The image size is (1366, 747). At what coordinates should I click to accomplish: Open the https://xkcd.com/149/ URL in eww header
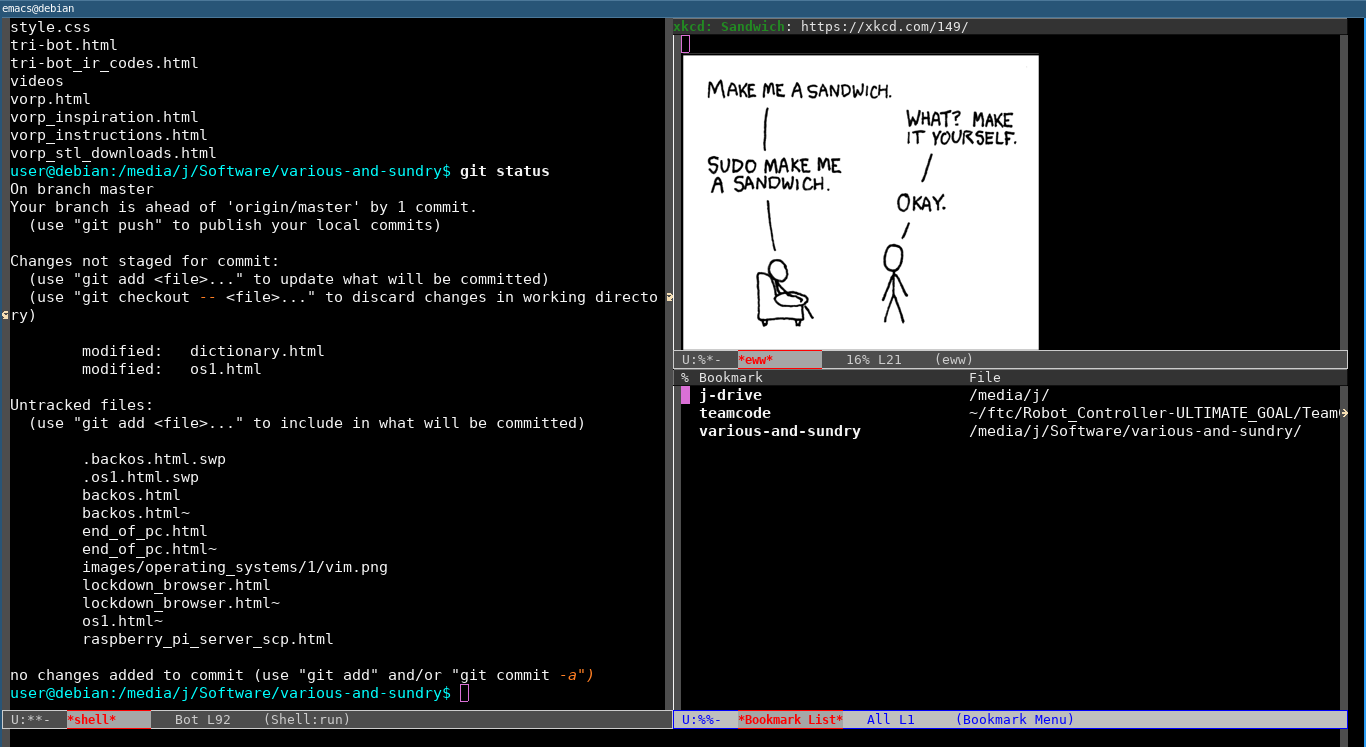point(885,27)
